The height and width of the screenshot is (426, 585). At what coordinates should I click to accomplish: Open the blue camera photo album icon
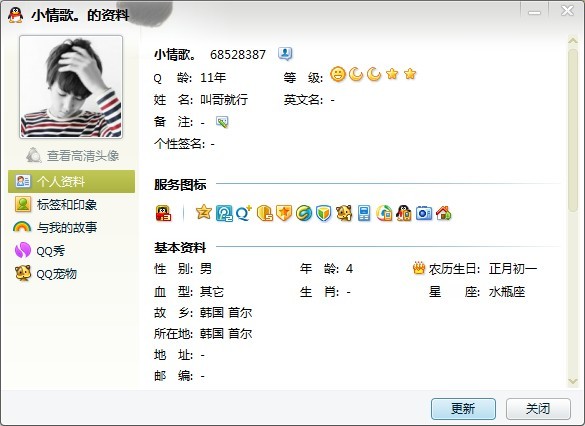coord(424,213)
